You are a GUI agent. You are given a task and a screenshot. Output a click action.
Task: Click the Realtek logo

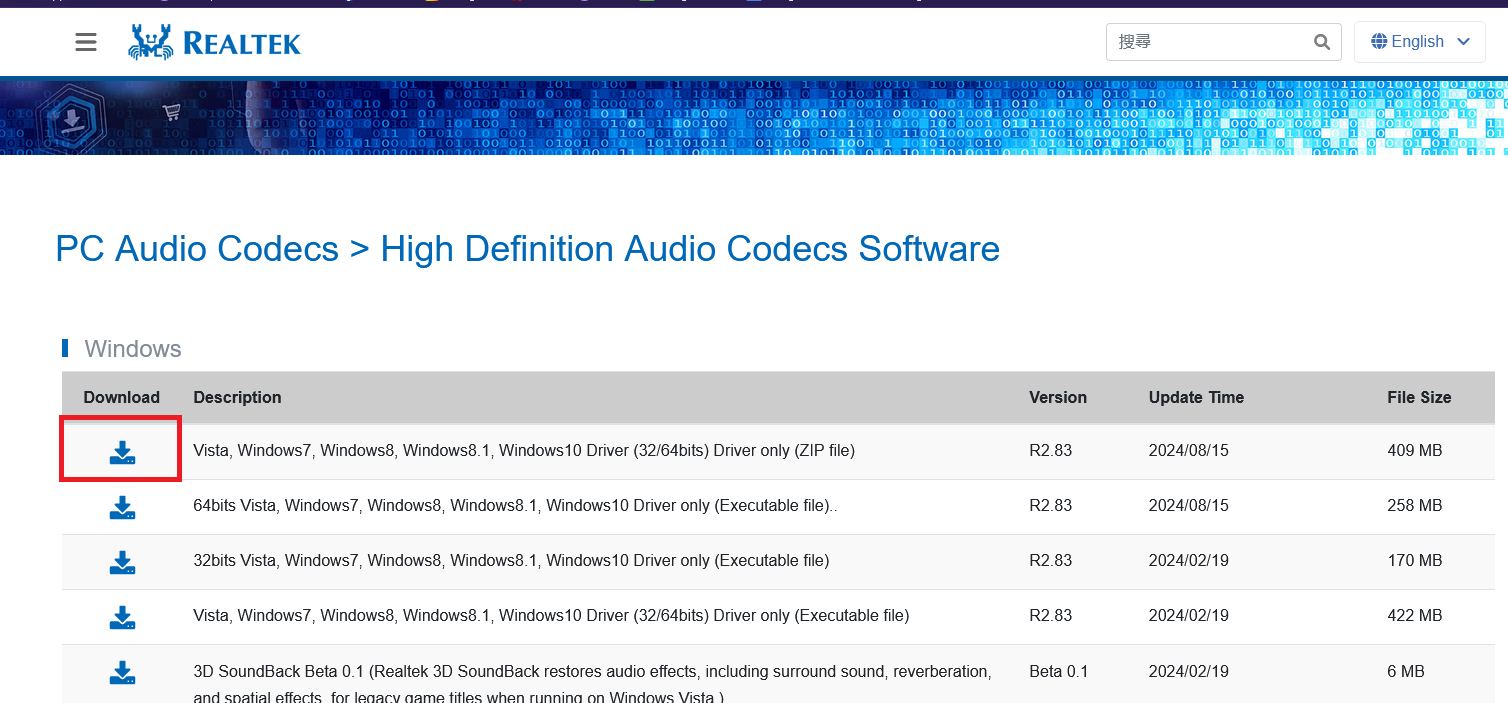pyautogui.click(x=215, y=42)
